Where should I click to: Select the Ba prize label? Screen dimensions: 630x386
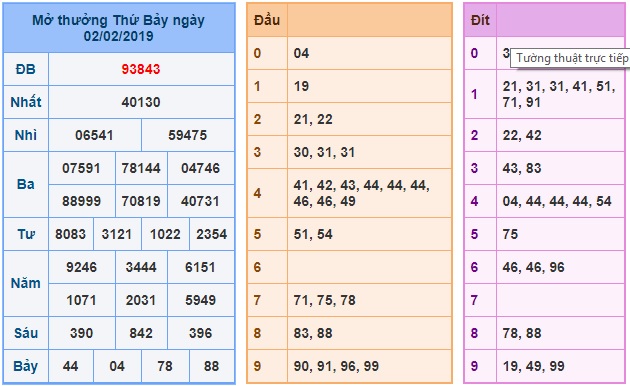pyautogui.click(x=26, y=184)
